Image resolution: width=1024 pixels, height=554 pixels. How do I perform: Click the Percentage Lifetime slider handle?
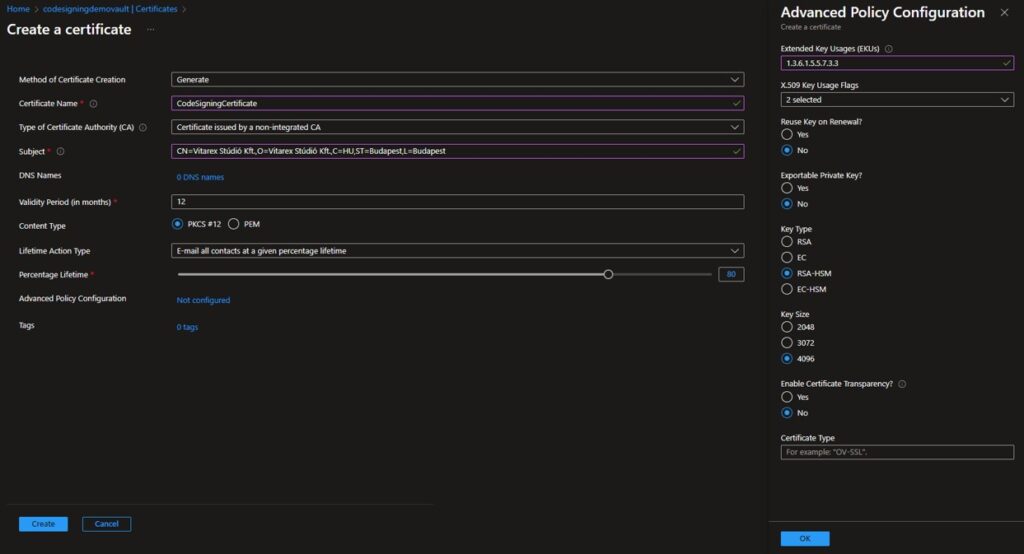(x=608, y=274)
